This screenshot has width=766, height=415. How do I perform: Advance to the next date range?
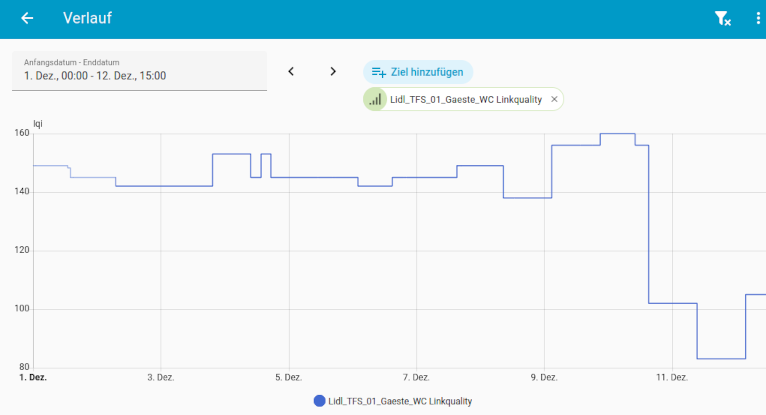tap(333, 71)
